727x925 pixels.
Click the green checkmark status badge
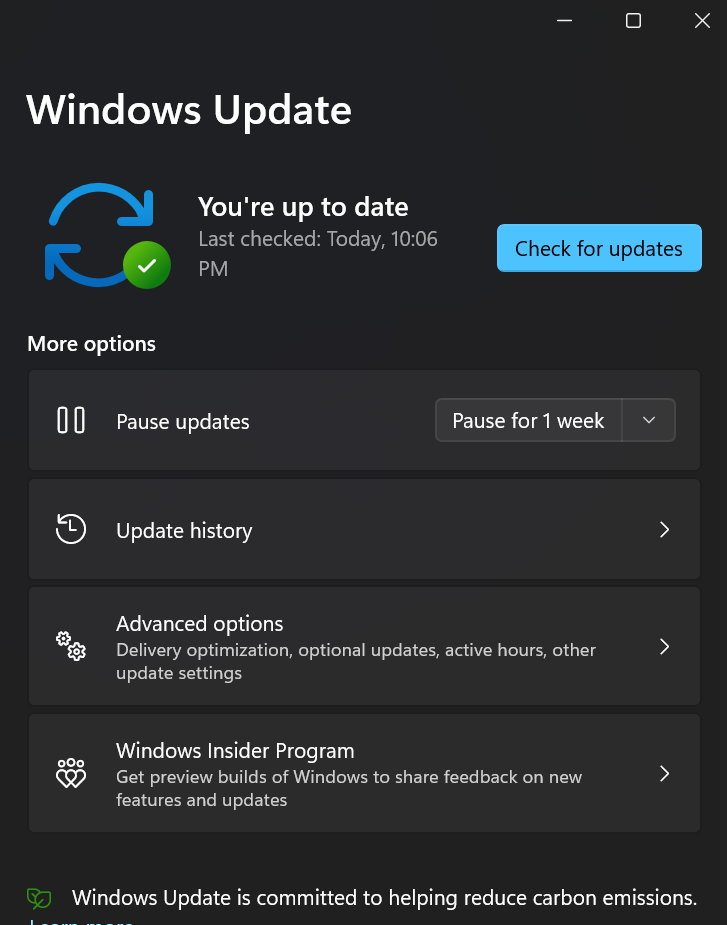pyautogui.click(x=147, y=265)
